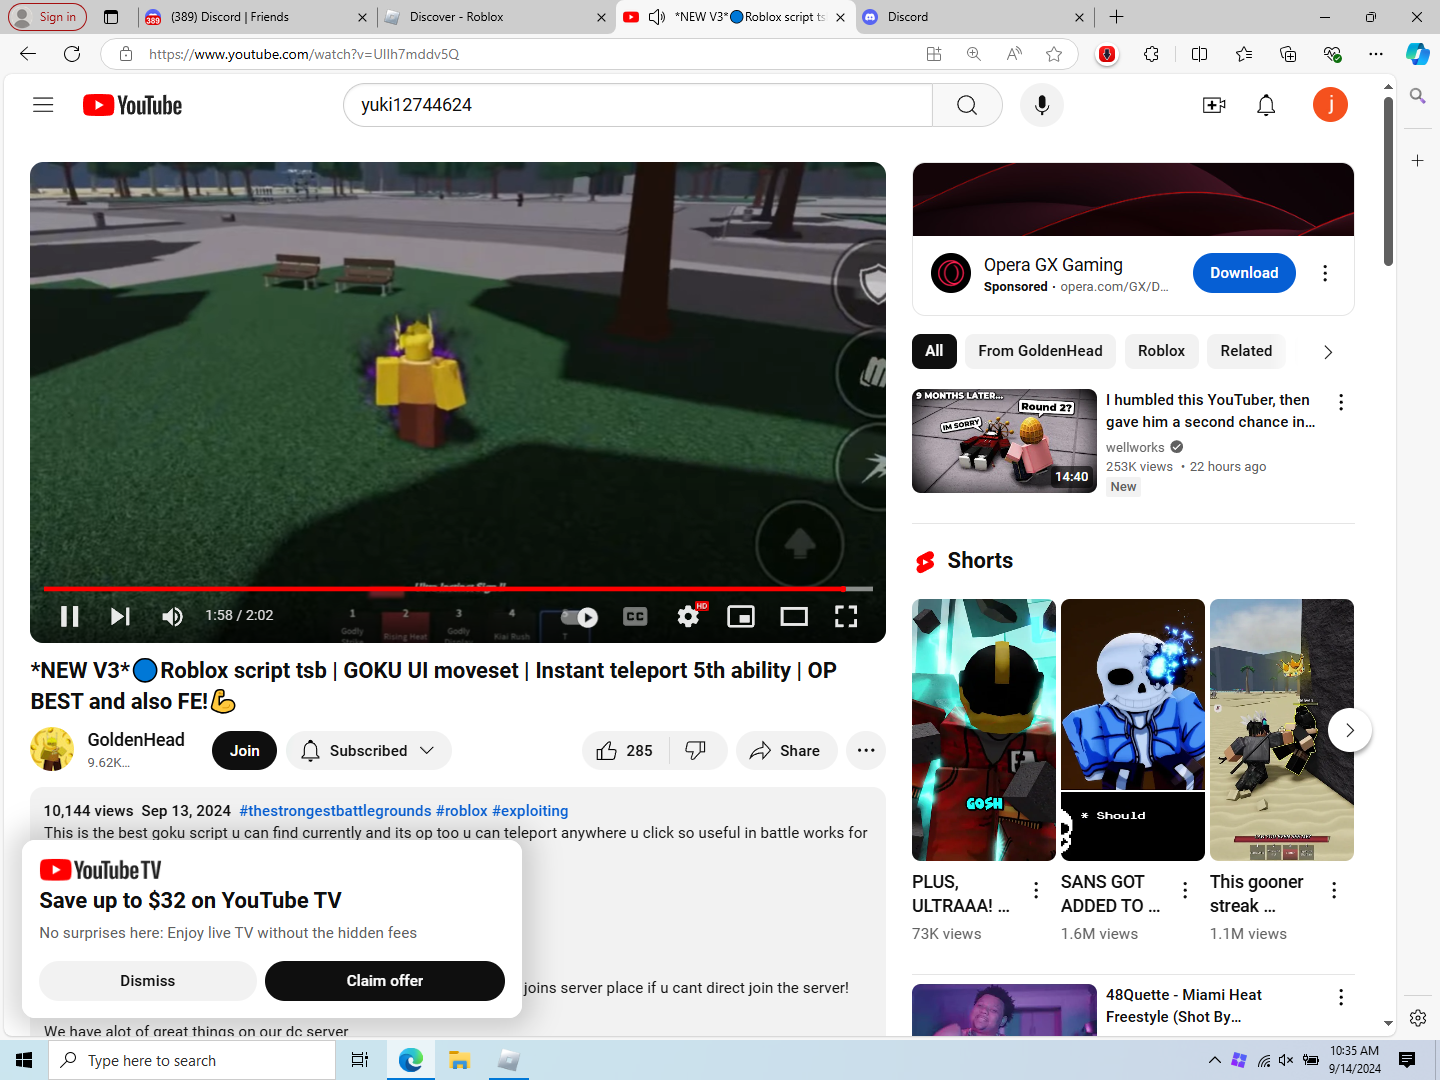Screen dimensions: 1440x1080
Task: Open video player settings gear
Action: pos(688,616)
